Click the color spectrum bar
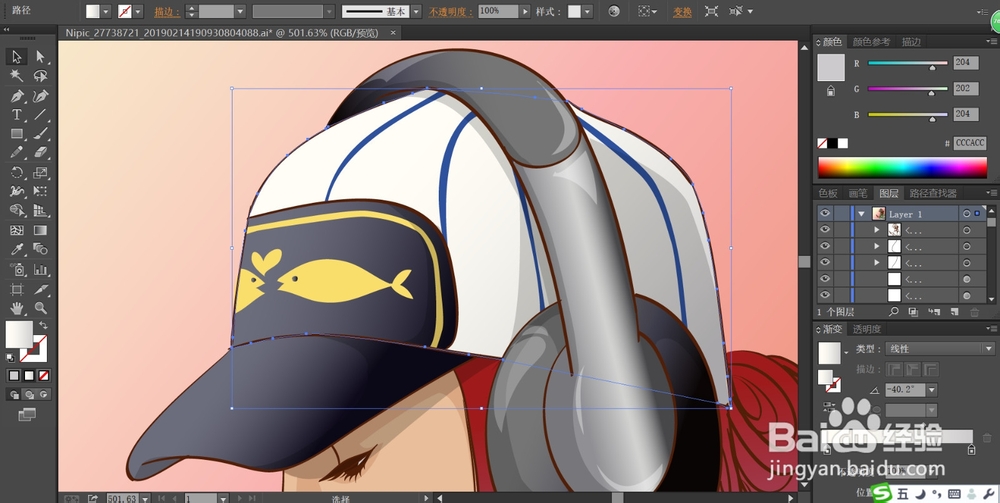Image resolution: width=1000 pixels, height=503 pixels. pos(902,167)
